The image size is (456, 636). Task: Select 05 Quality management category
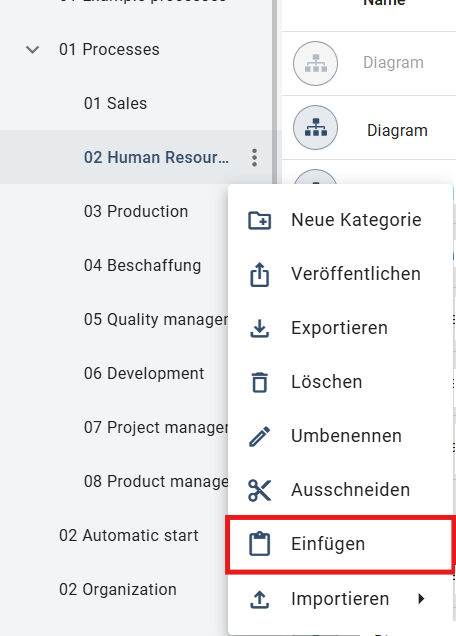[156, 319]
